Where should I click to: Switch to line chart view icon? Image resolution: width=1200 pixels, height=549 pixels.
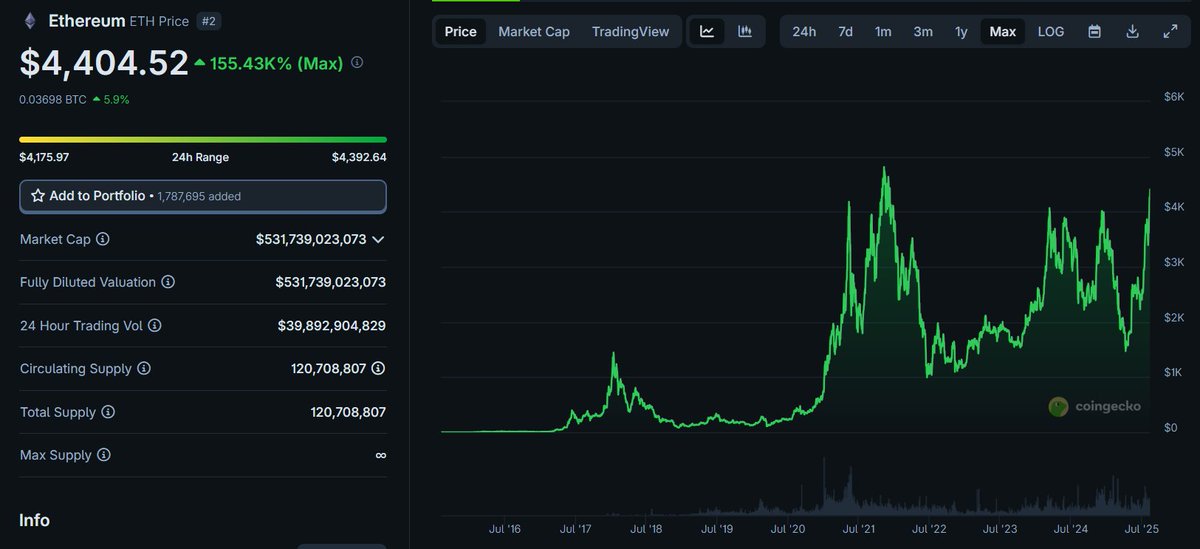(707, 31)
